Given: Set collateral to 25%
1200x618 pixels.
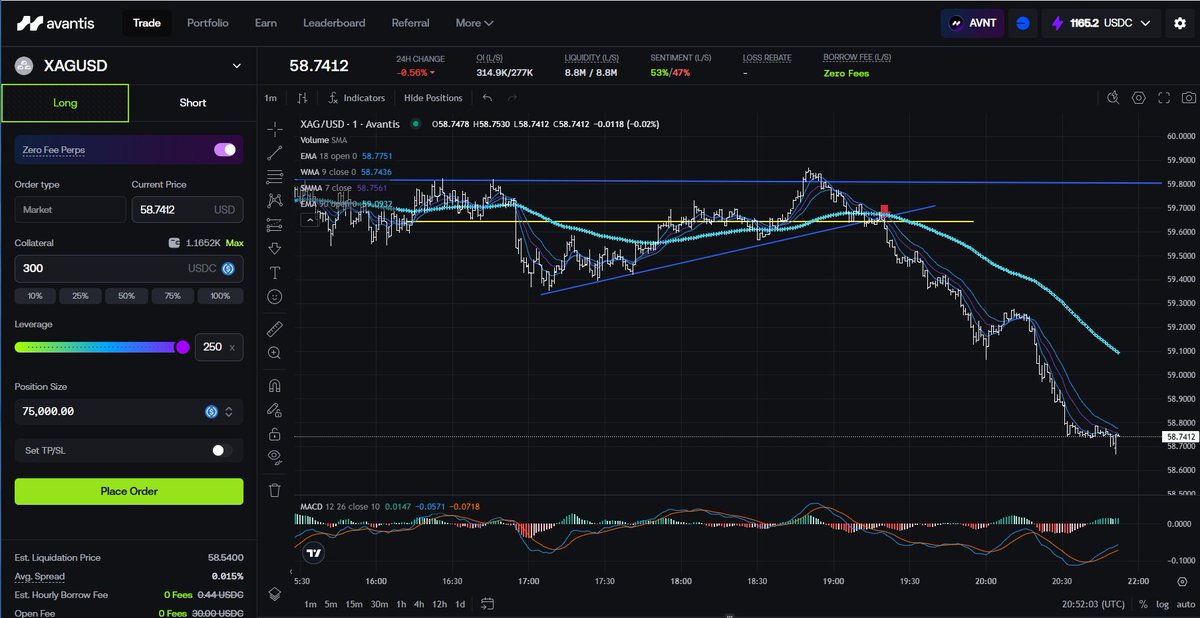Looking at the screenshot, I should pos(80,296).
